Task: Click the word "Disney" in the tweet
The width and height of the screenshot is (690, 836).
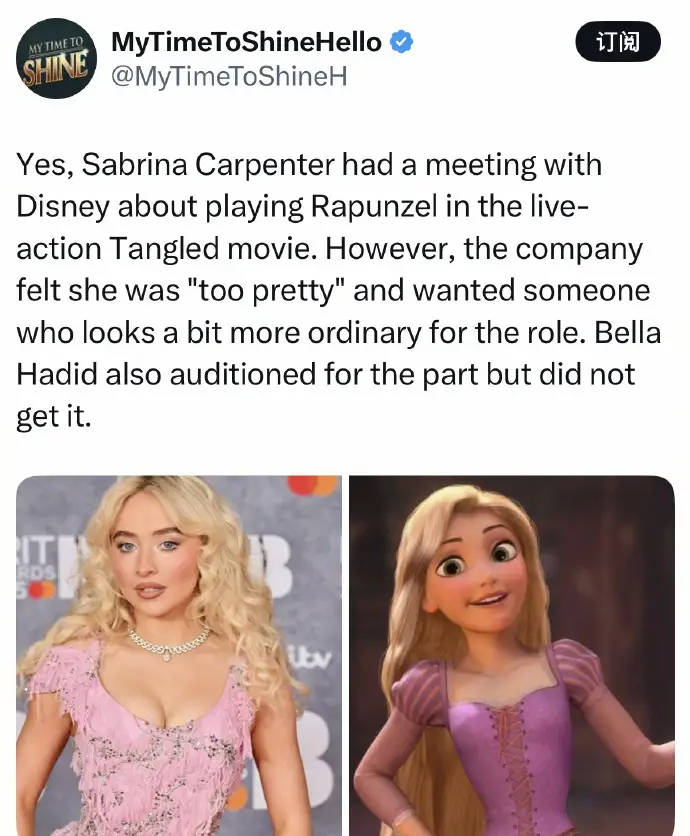Action: click(62, 207)
